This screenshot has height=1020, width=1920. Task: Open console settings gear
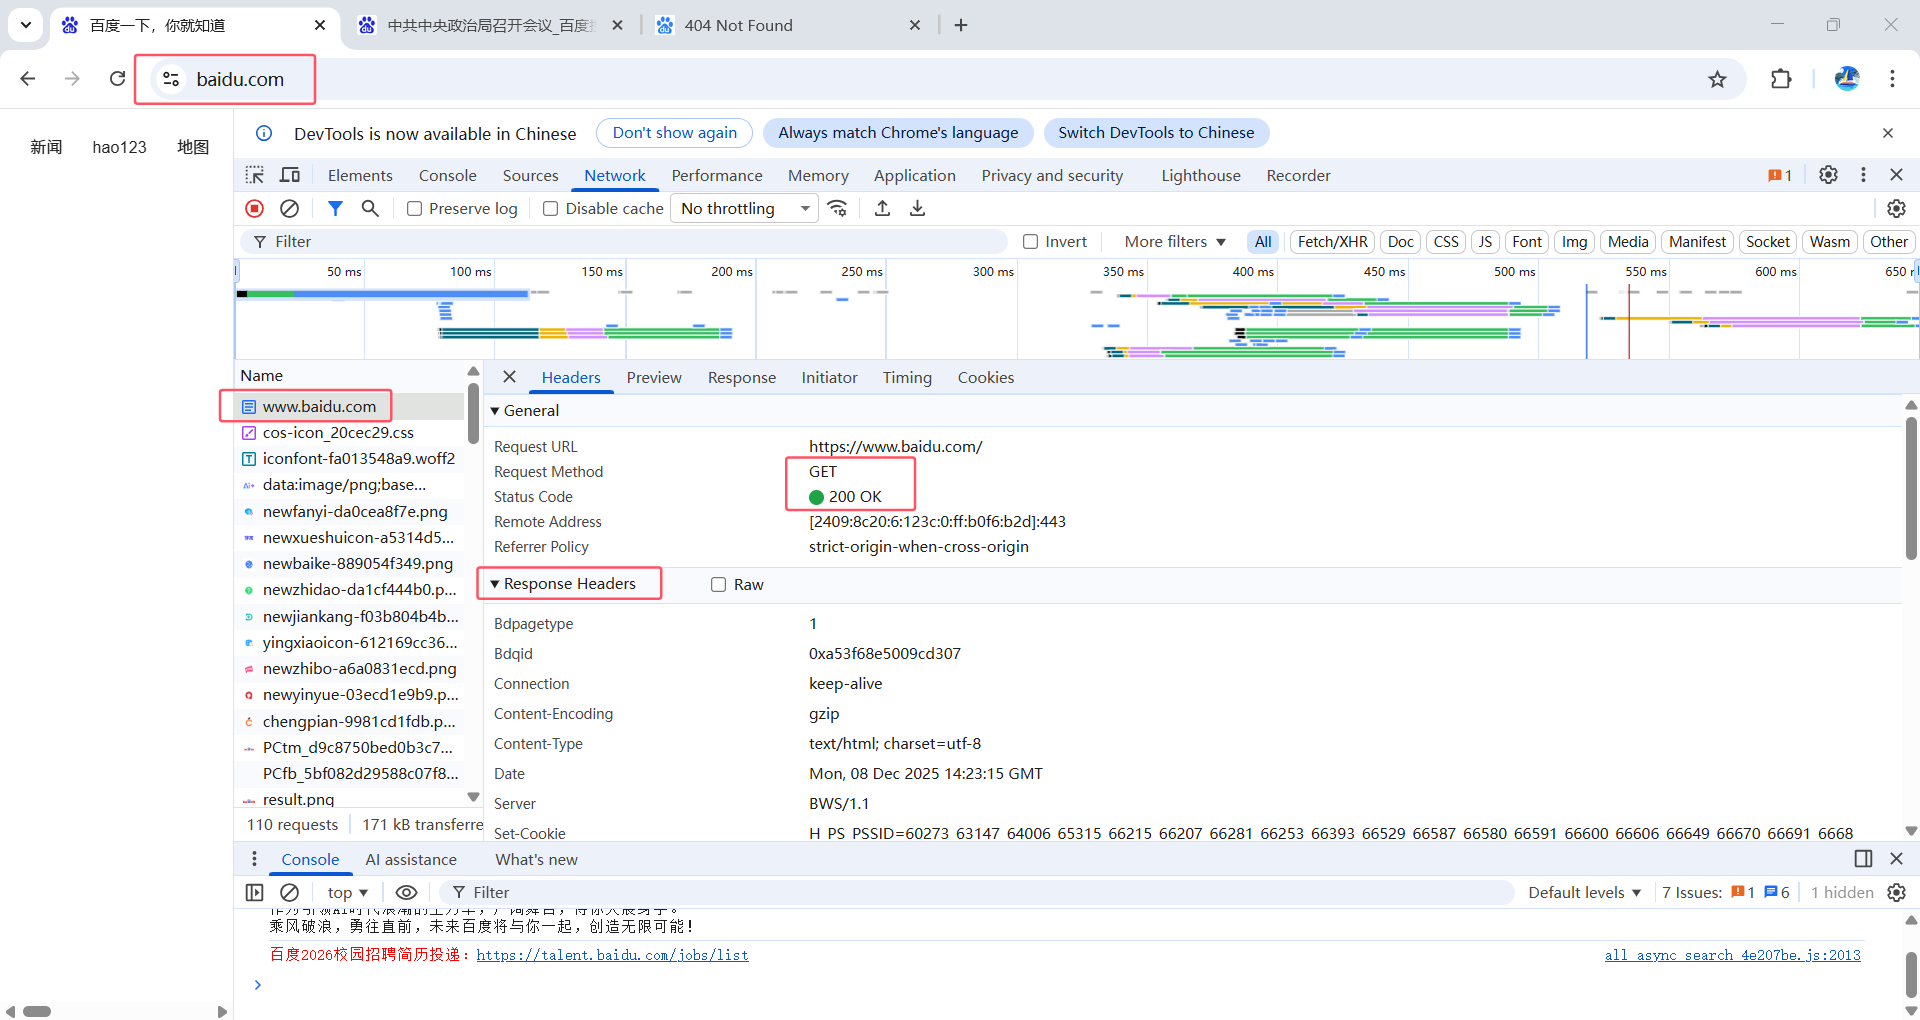[1896, 892]
